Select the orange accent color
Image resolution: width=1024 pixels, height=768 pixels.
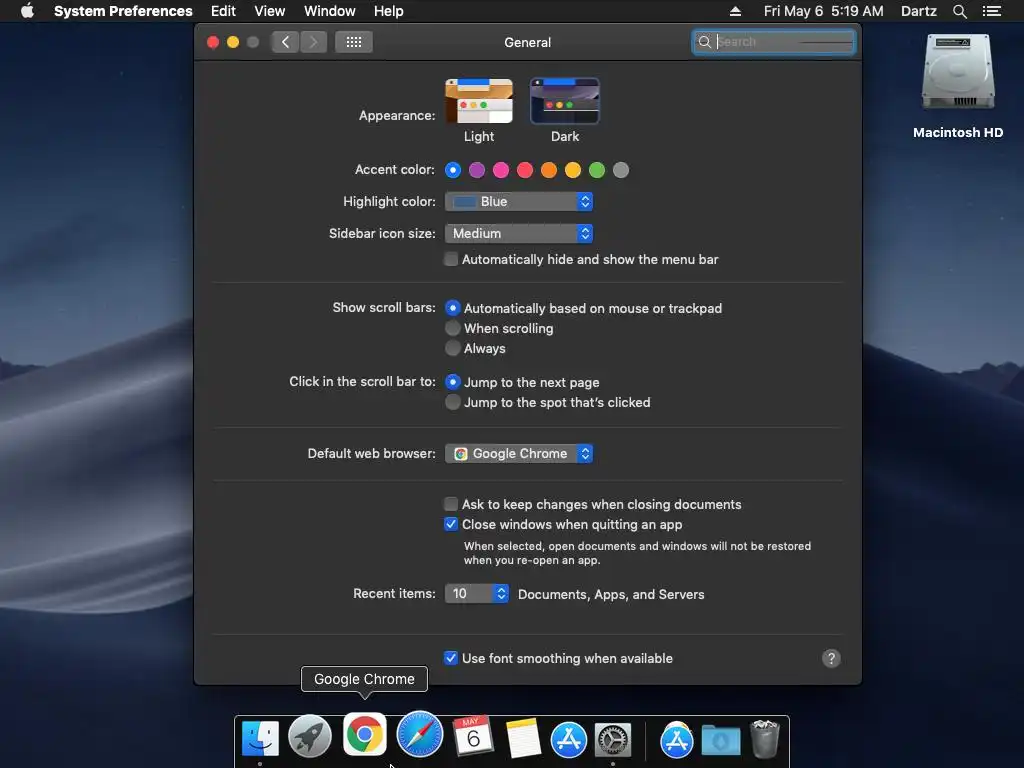(x=549, y=170)
